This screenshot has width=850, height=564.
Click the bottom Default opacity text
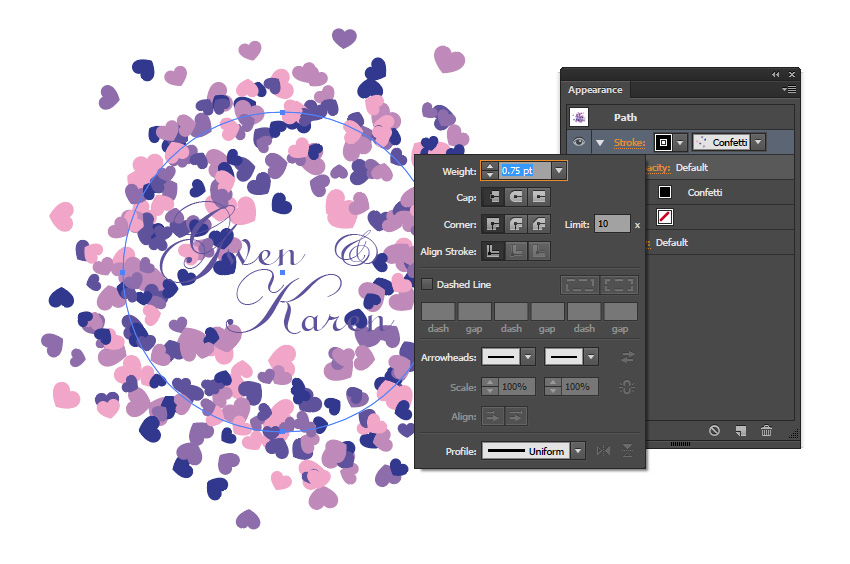click(x=672, y=242)
